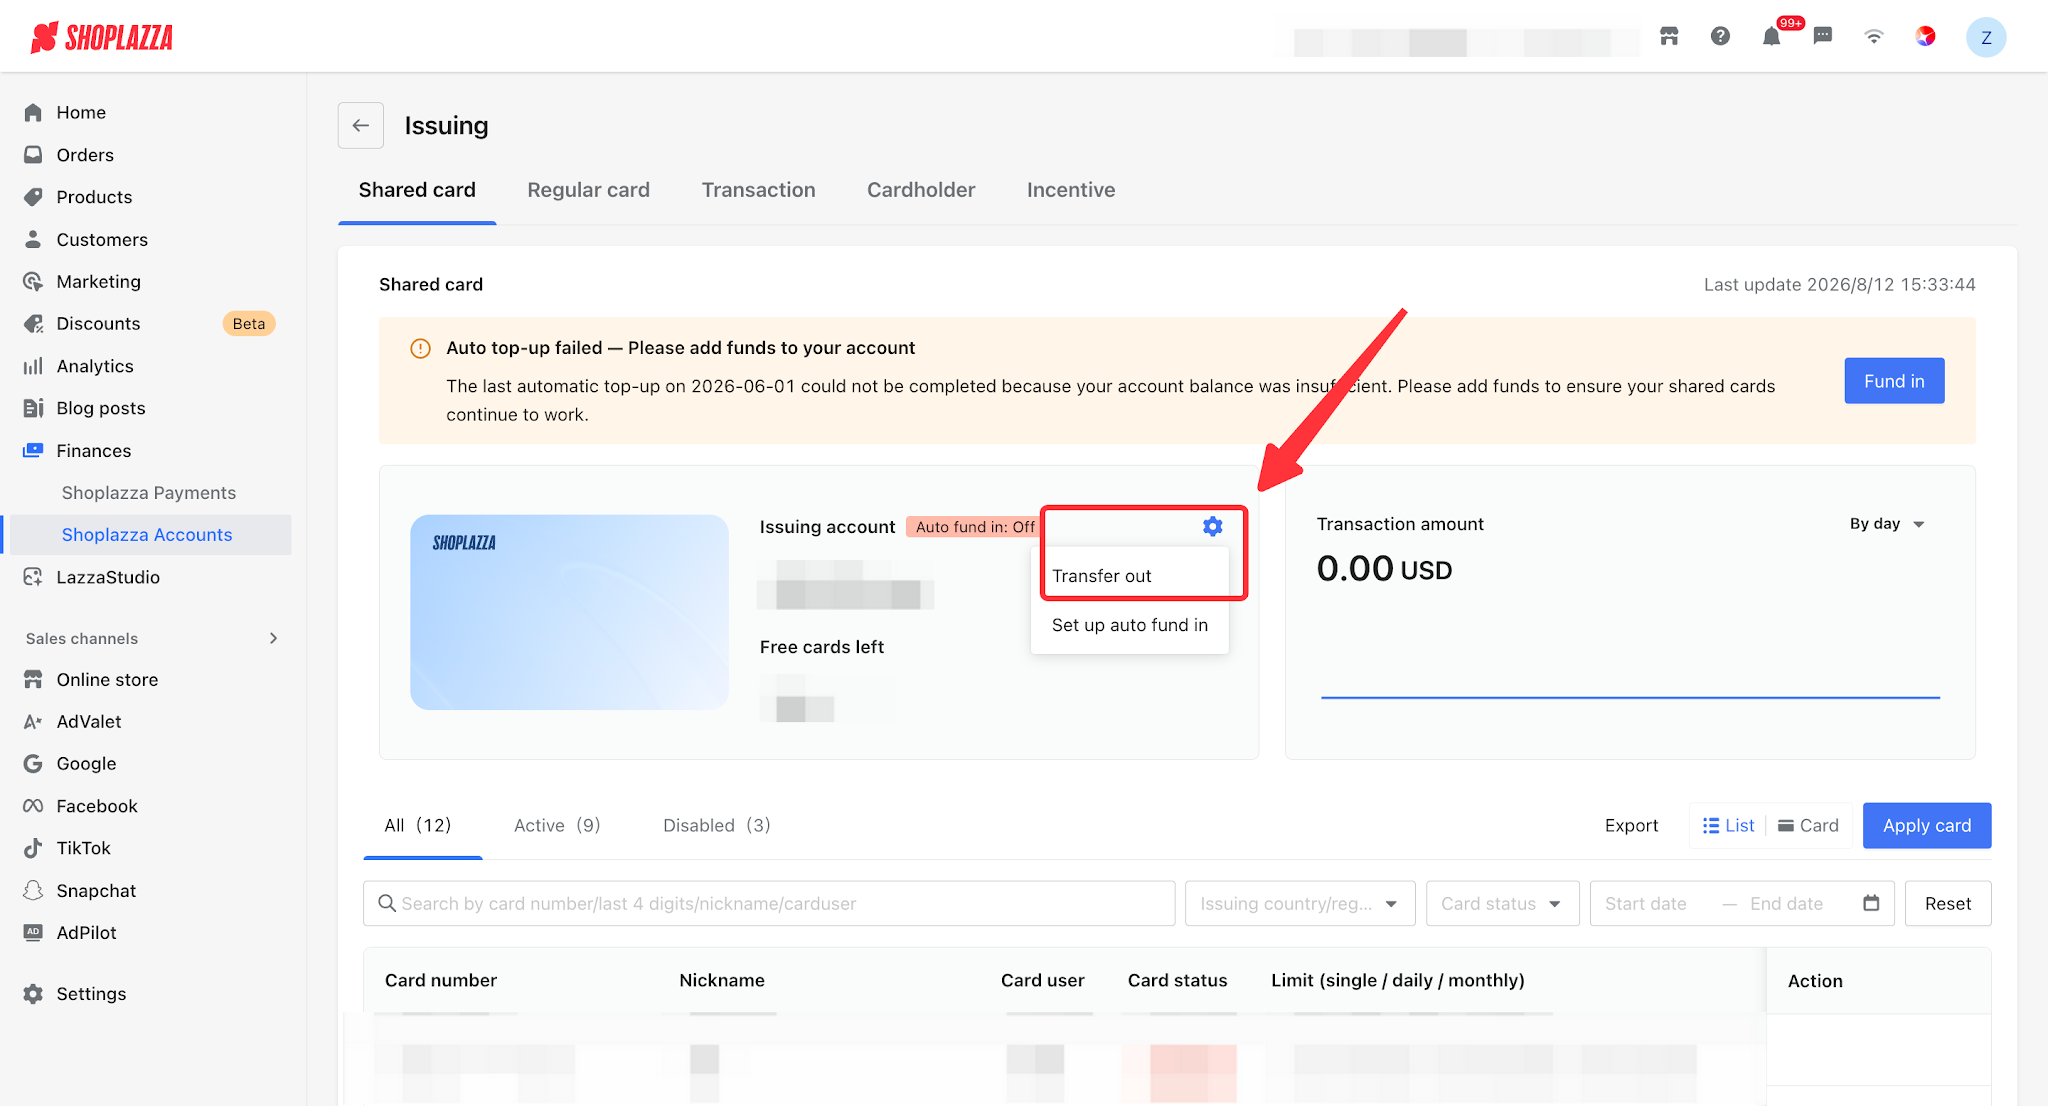Click the Marketing sidebar icon
2048x1106 pixels.
(x=33, y=281)
